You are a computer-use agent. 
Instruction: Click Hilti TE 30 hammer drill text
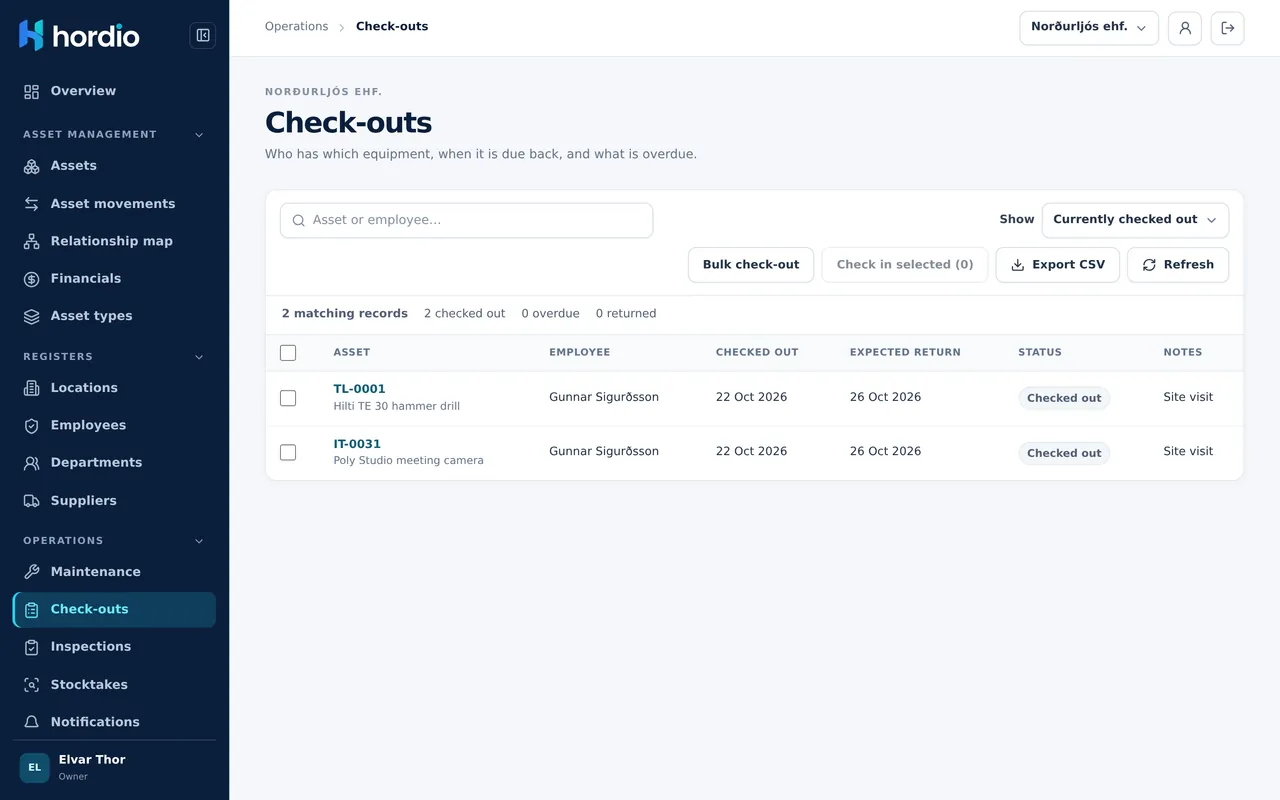point(396,407)
